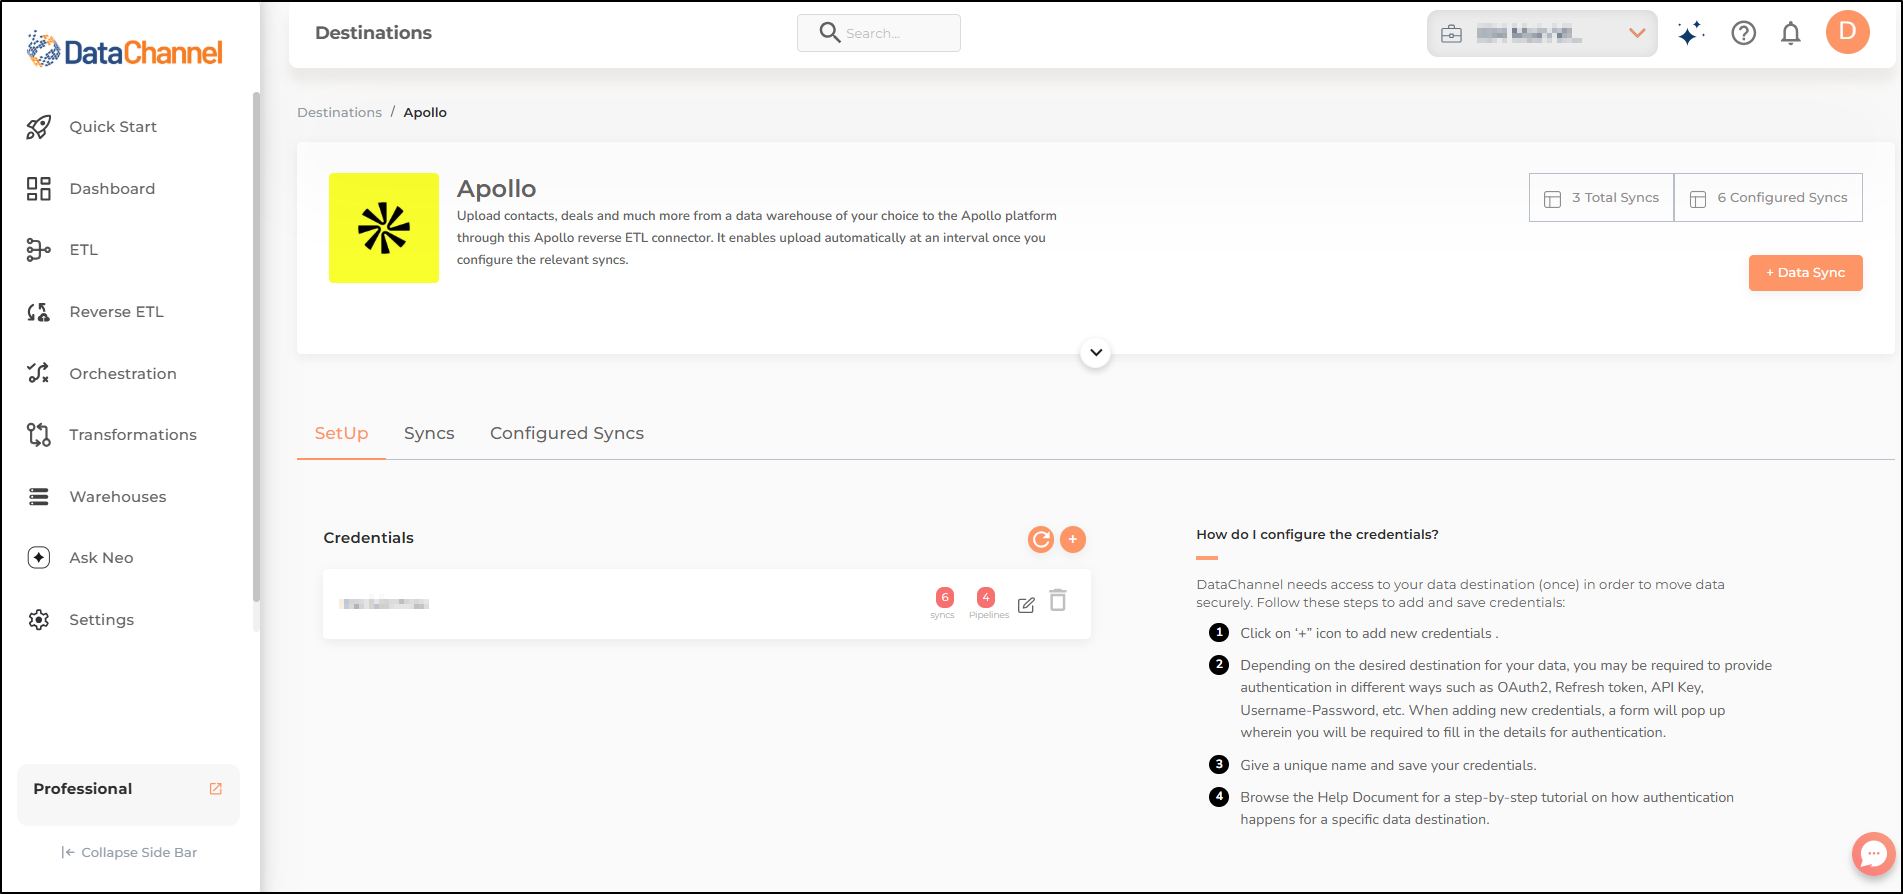Click the Apollo breadcrumb text

click(x=425, y=113)
